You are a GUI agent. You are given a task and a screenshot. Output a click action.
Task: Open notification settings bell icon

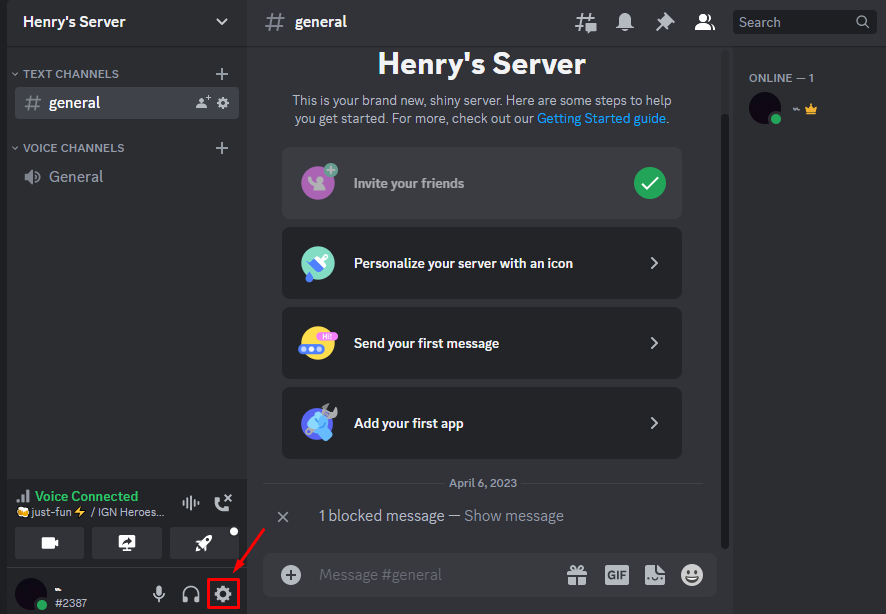pyautogui.click(x=625, y=22)
